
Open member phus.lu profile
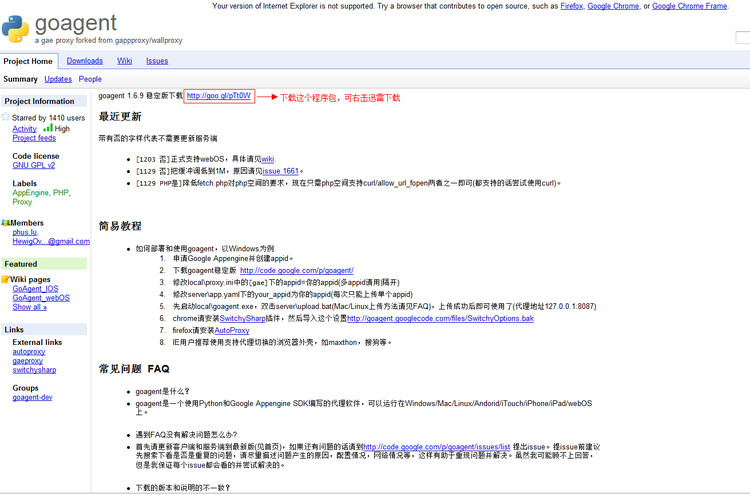click(24, 232)
